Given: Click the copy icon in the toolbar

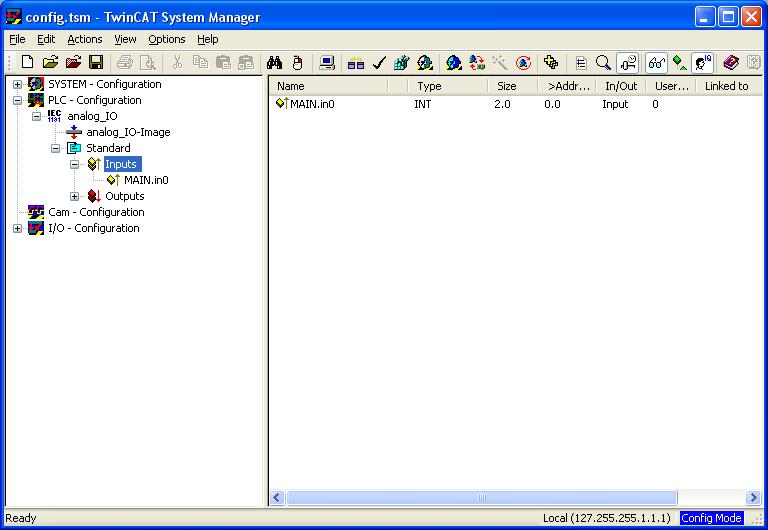Looking at the screenshot, I should [200, 62].
